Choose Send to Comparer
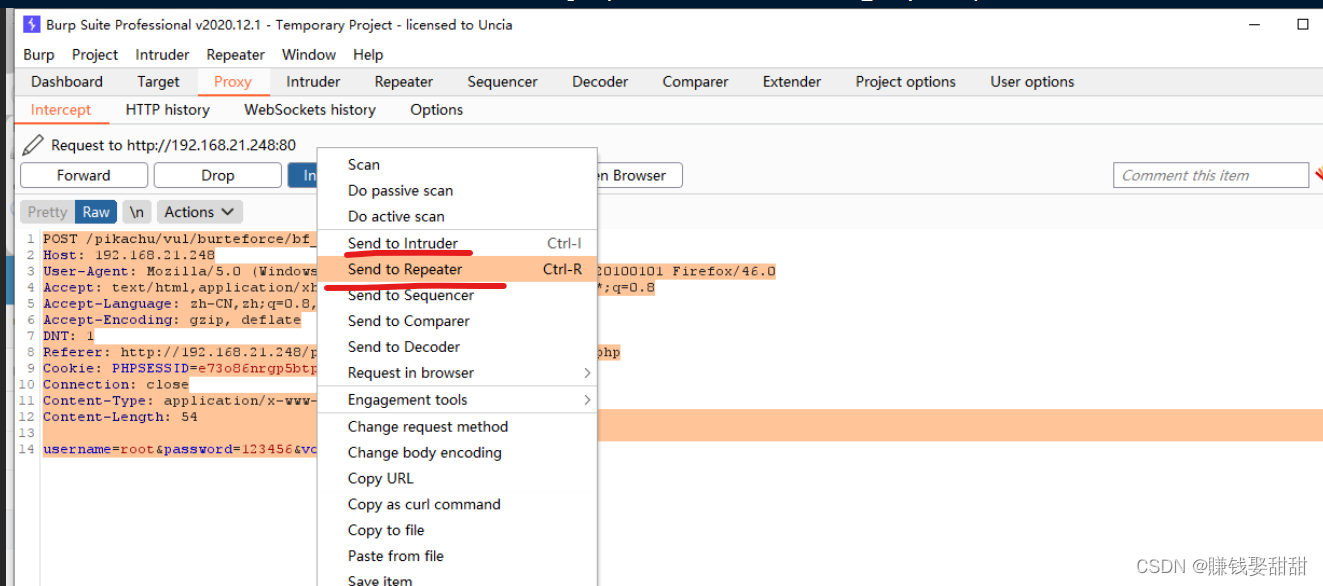This screenshot has height=586, width=1323. pos(457,321)
